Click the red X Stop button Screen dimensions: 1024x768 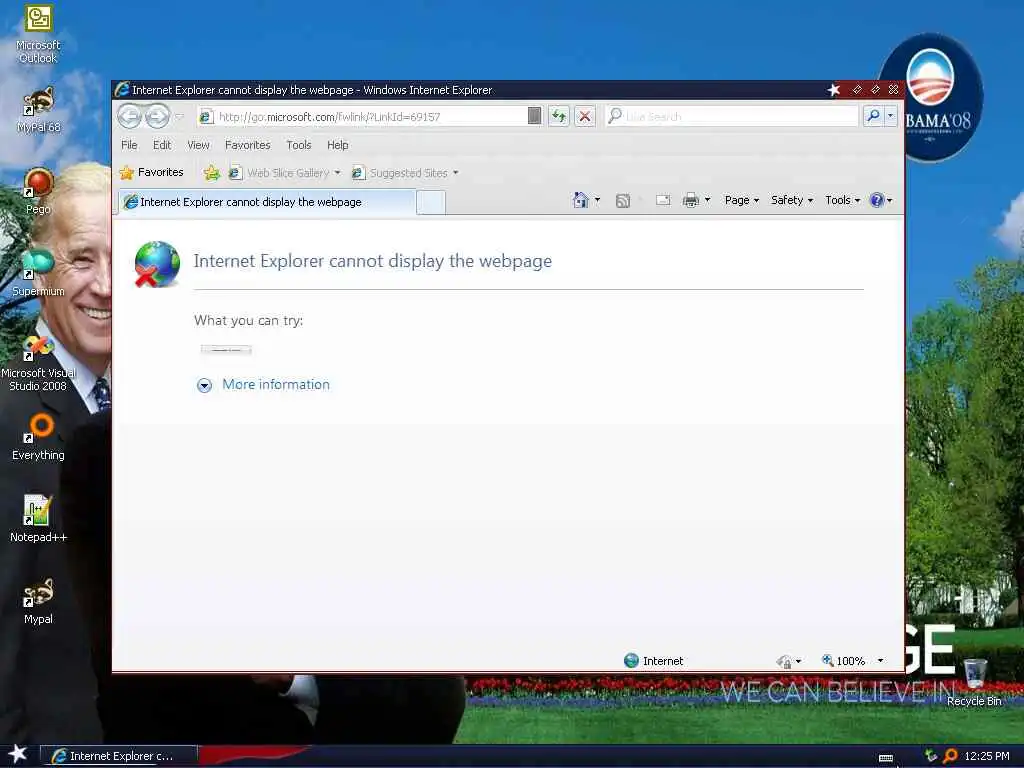pos(584,116)
